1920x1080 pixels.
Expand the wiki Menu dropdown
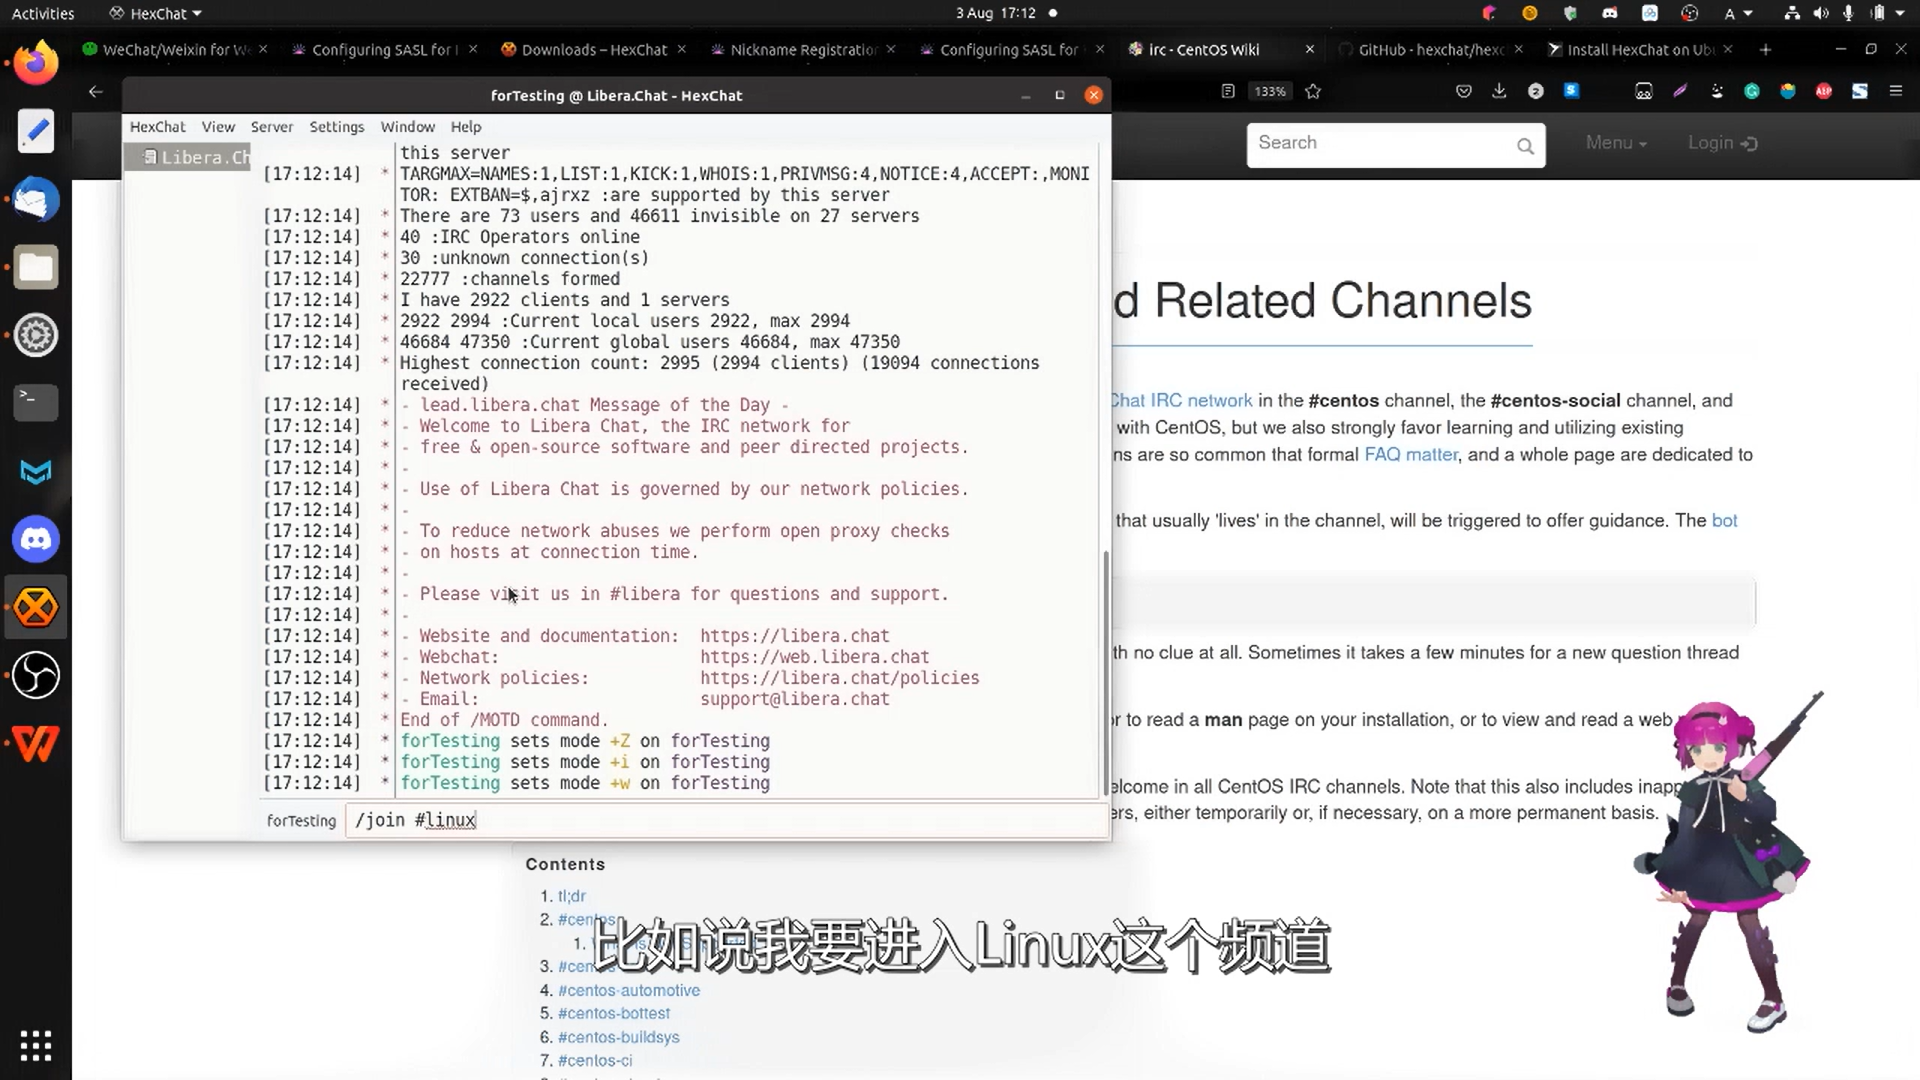click(1616, 143)
